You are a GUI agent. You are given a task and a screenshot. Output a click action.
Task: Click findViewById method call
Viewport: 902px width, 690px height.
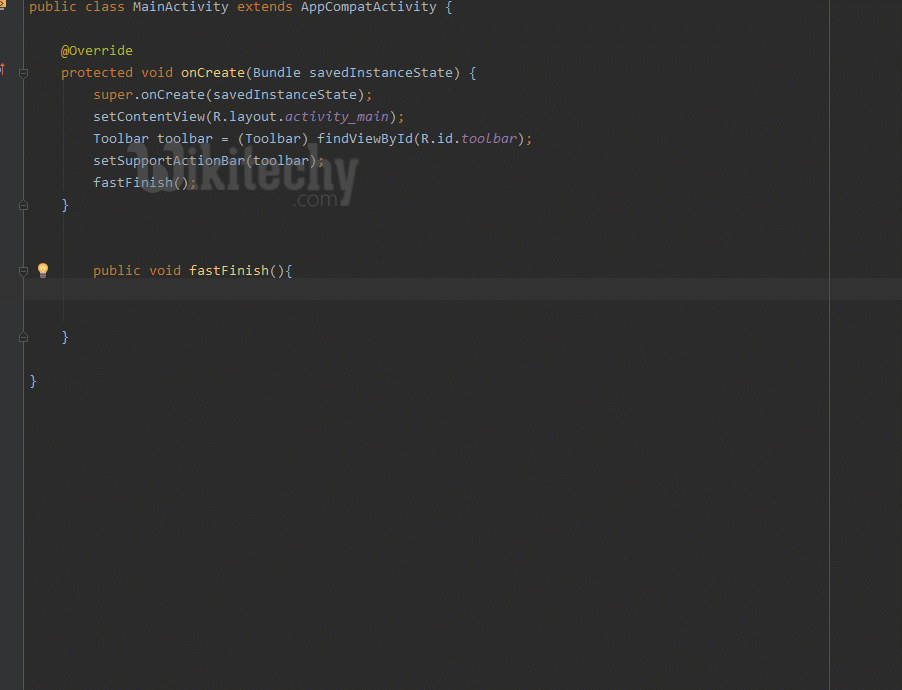click(365, 139)
